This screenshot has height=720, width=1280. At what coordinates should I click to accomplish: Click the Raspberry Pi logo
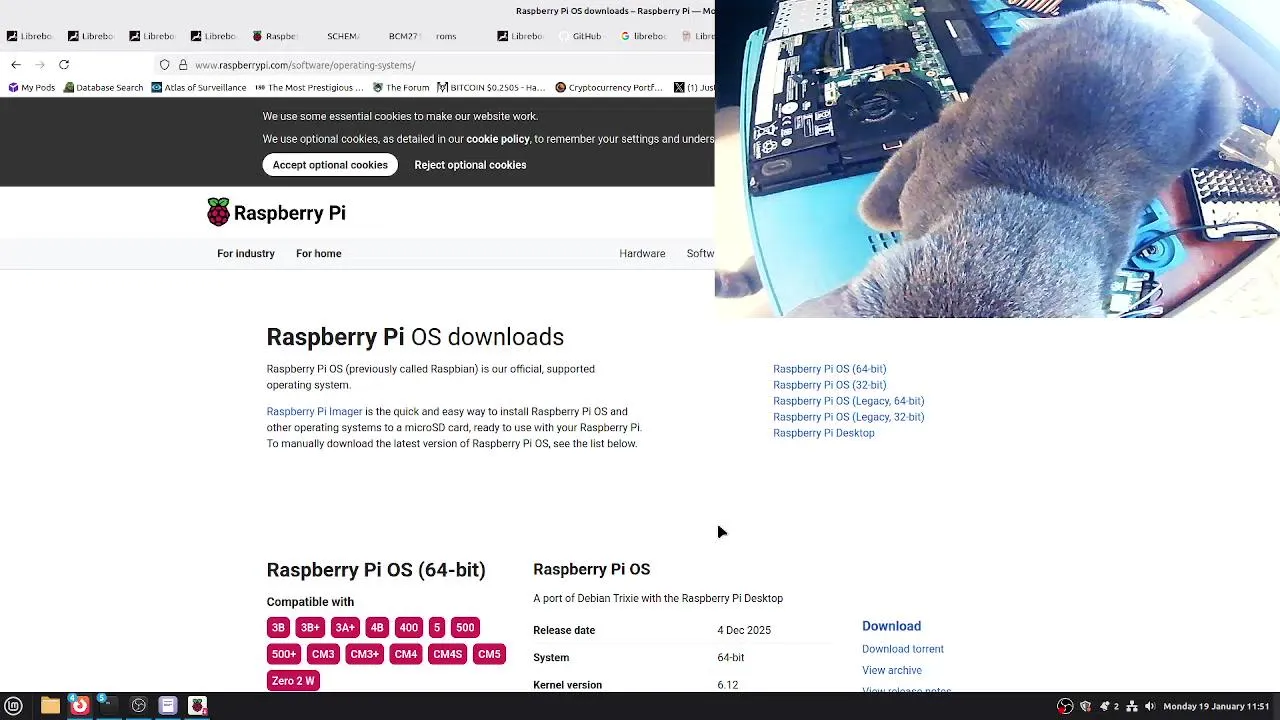276,212
